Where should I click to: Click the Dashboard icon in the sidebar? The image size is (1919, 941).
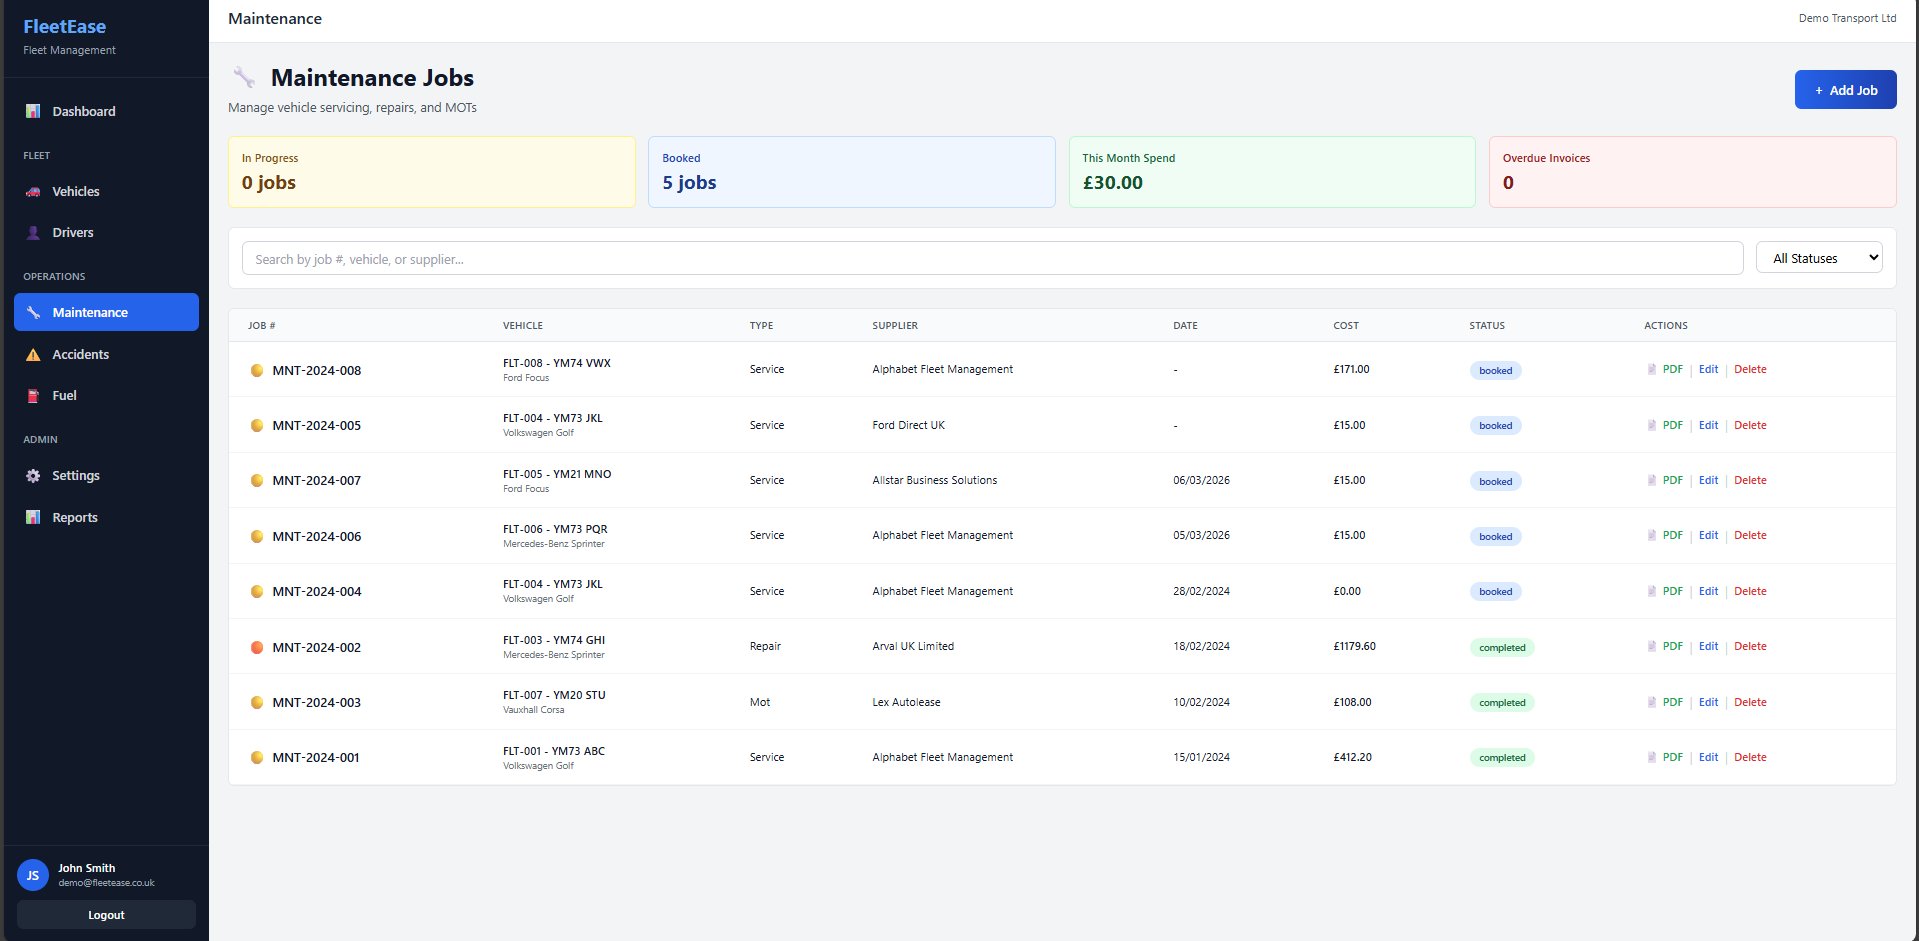(x=33, y=111)
